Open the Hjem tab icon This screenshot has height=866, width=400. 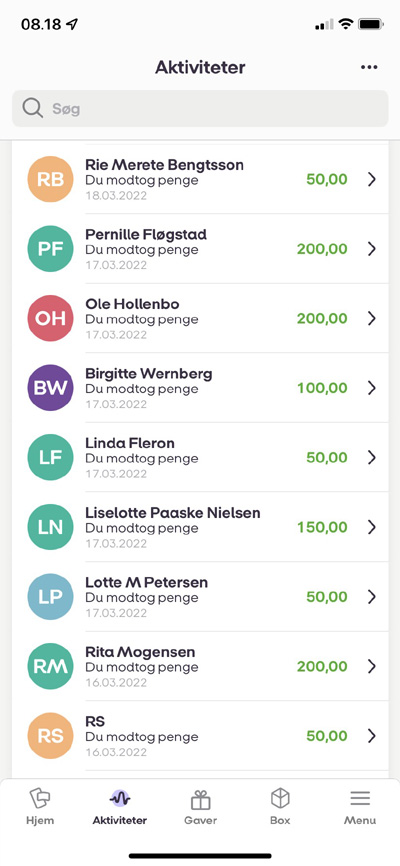pos(40,799)
